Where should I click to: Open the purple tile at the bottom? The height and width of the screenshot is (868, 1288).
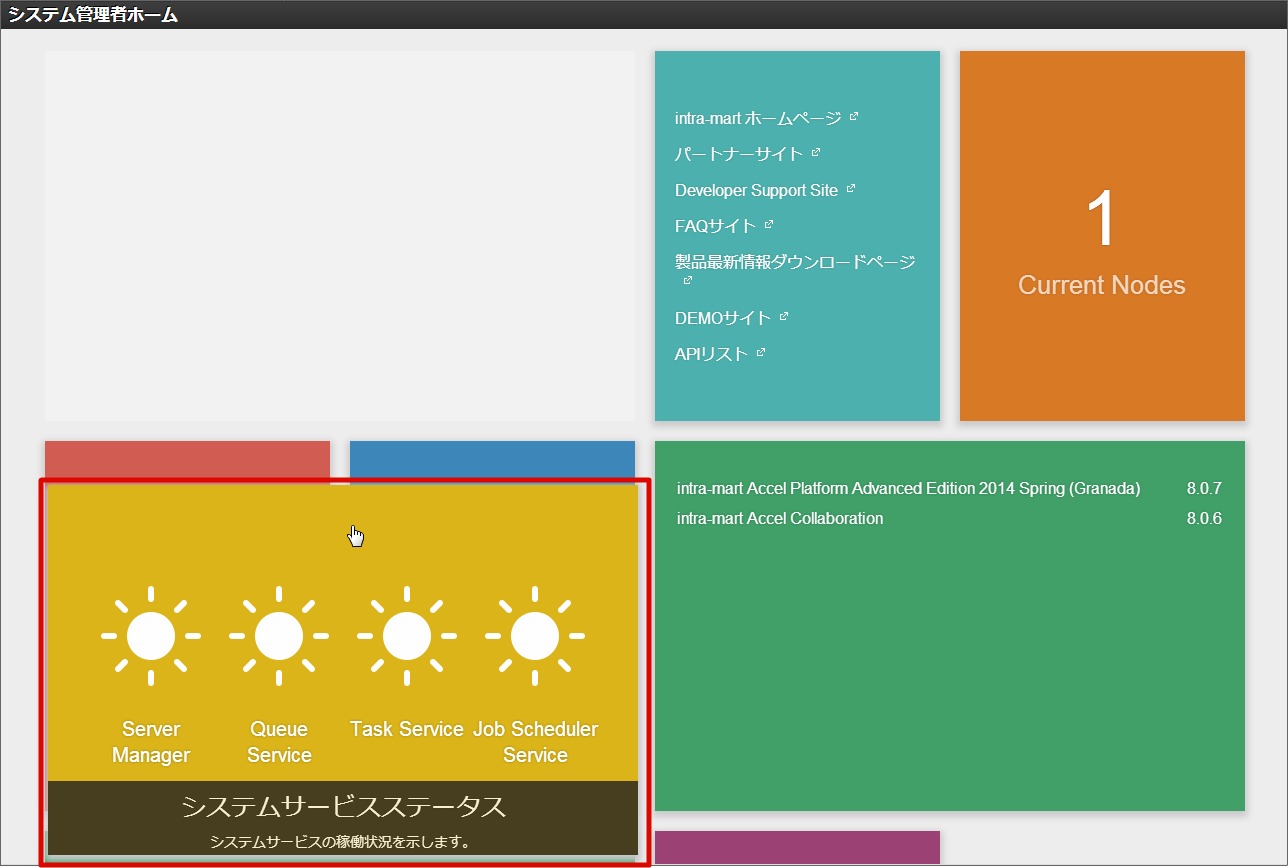[x=797, y=847]
